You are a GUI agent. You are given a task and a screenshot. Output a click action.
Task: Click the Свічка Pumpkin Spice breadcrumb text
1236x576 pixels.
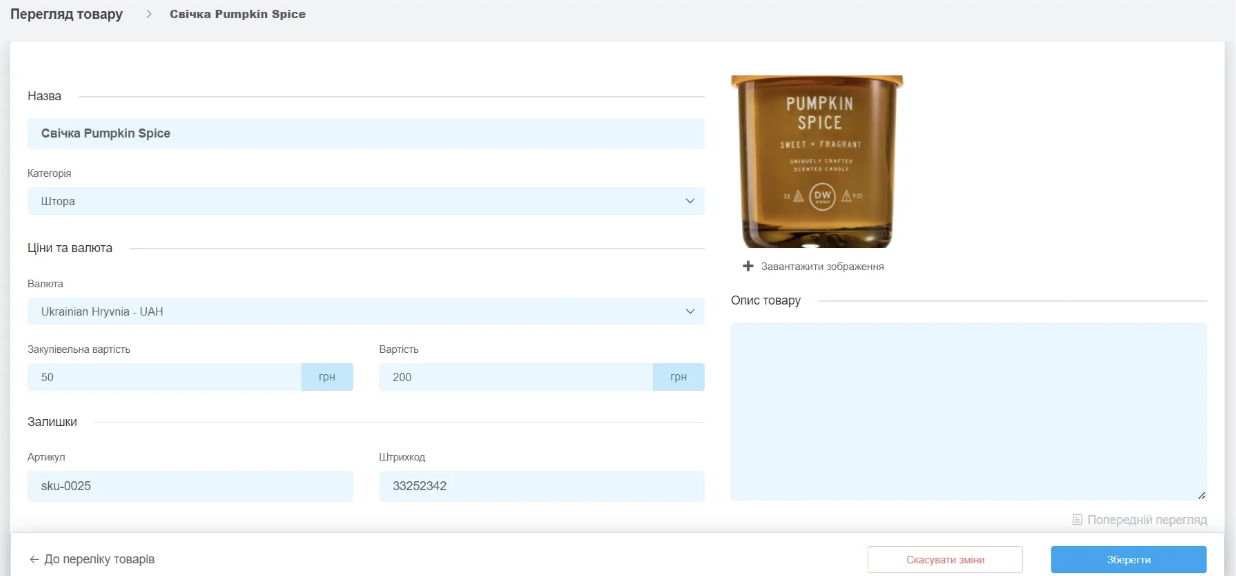coord(238,15)
